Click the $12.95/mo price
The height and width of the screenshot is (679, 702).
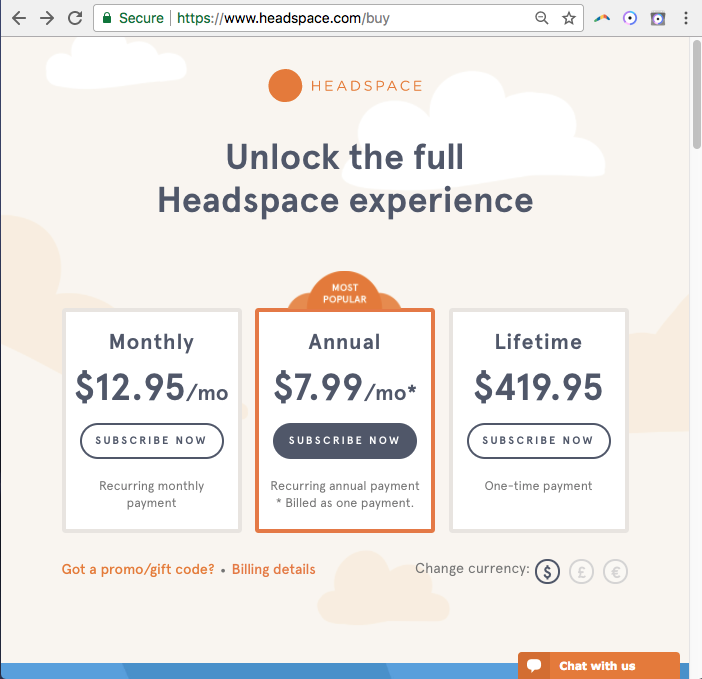pyautogui.click(x=152, y=387)
